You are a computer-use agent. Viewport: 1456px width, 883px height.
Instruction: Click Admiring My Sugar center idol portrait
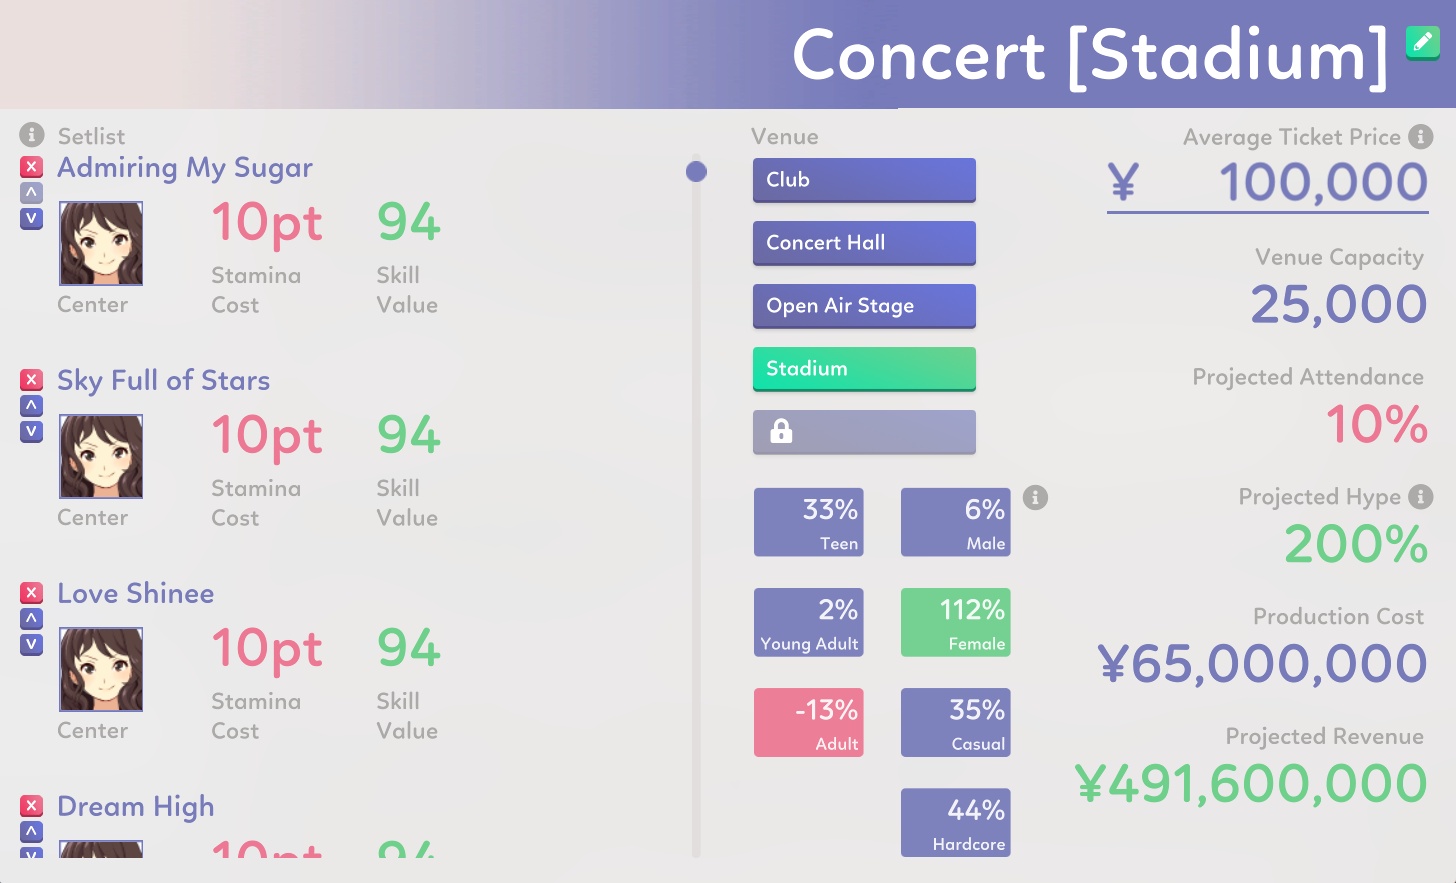[101, 244]
